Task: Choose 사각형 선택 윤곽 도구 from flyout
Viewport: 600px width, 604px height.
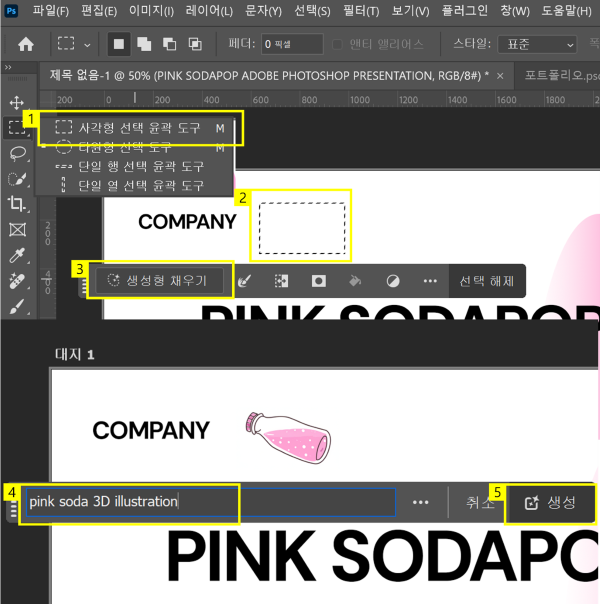Action: pos(140,128)
